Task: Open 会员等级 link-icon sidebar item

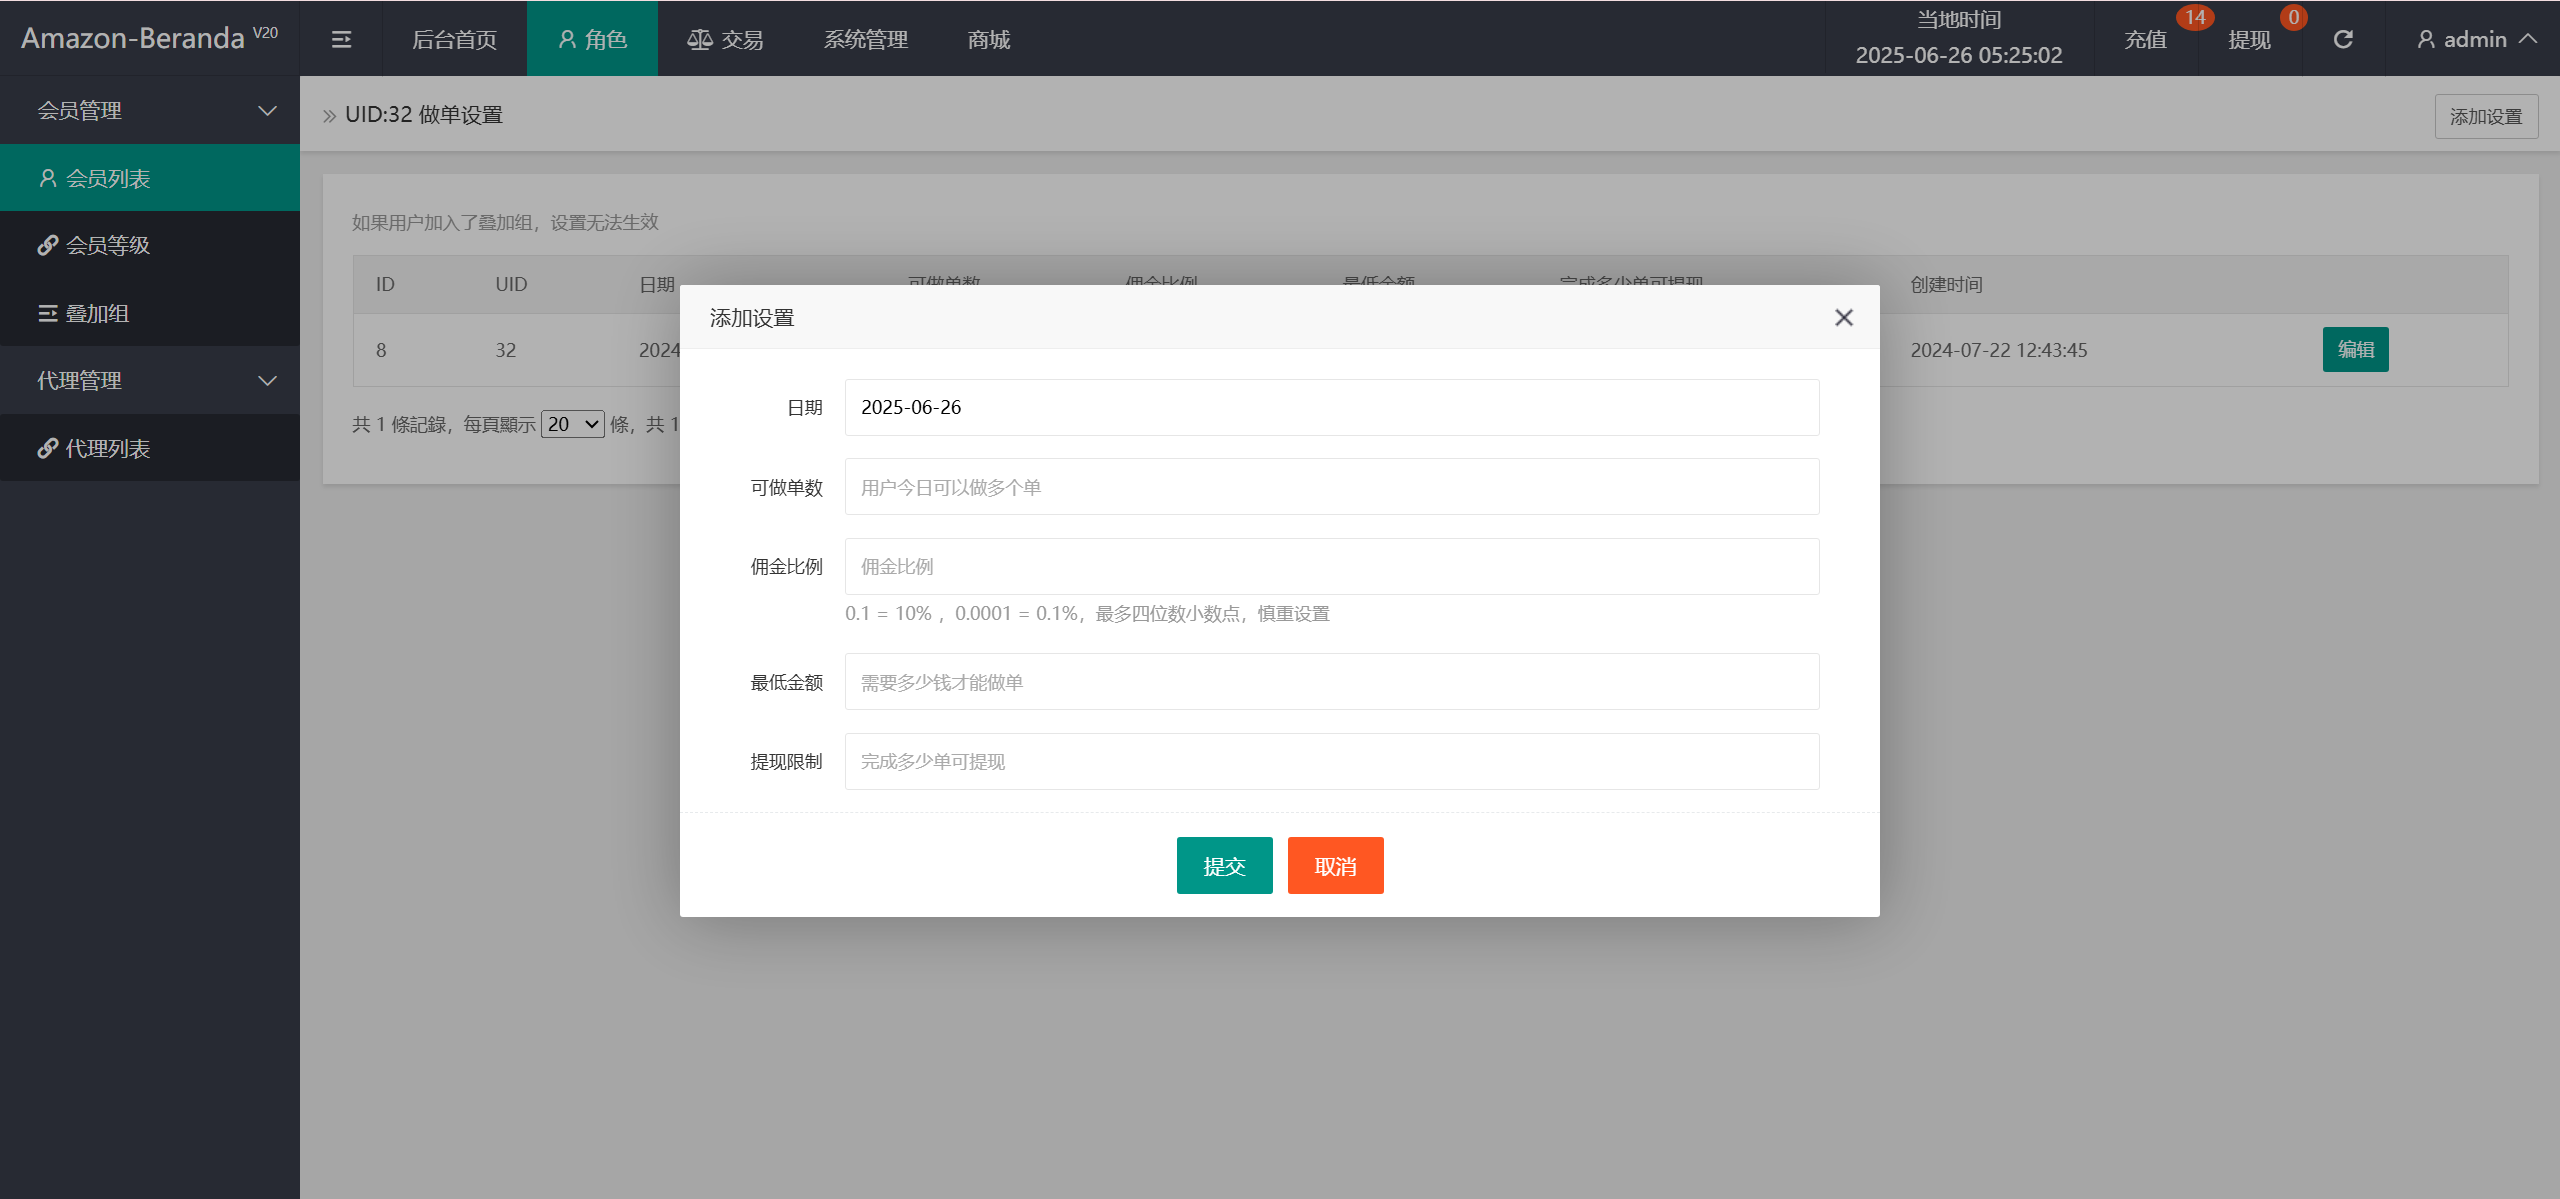Action: (x=108, y=245)
